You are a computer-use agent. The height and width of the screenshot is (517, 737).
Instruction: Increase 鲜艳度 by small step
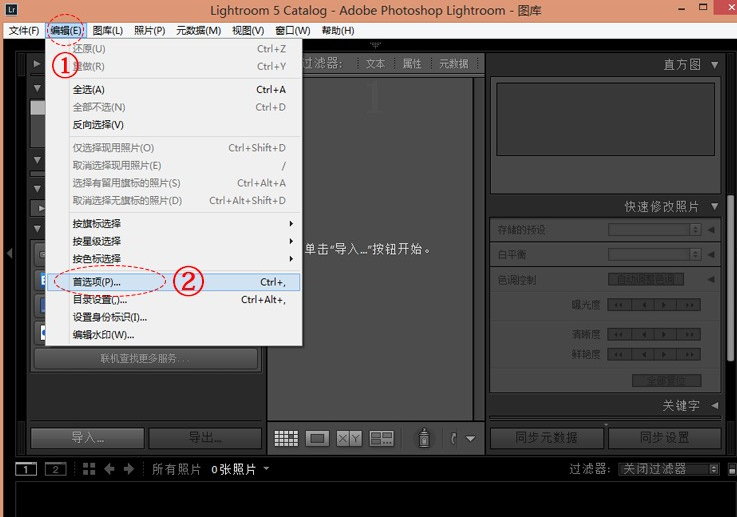[666, 354]
